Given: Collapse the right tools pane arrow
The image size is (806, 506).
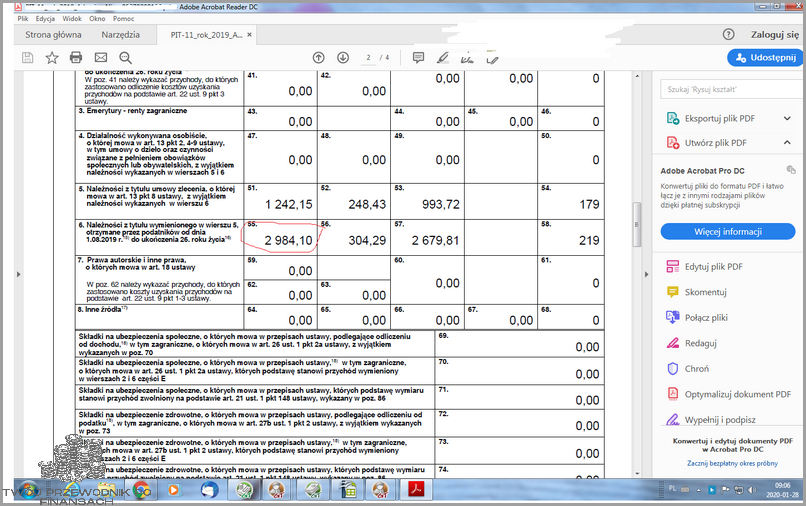Looking at the screenshot, I should 646,274.
